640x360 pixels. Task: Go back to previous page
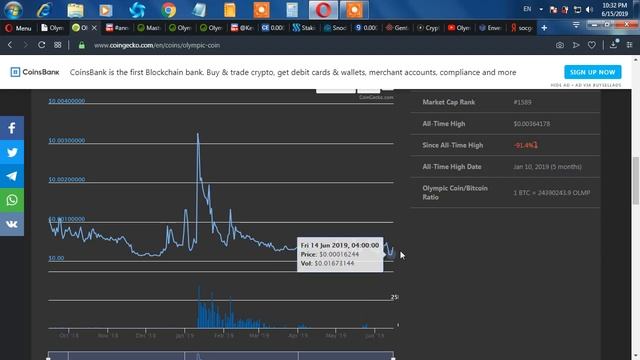(10, 45)
